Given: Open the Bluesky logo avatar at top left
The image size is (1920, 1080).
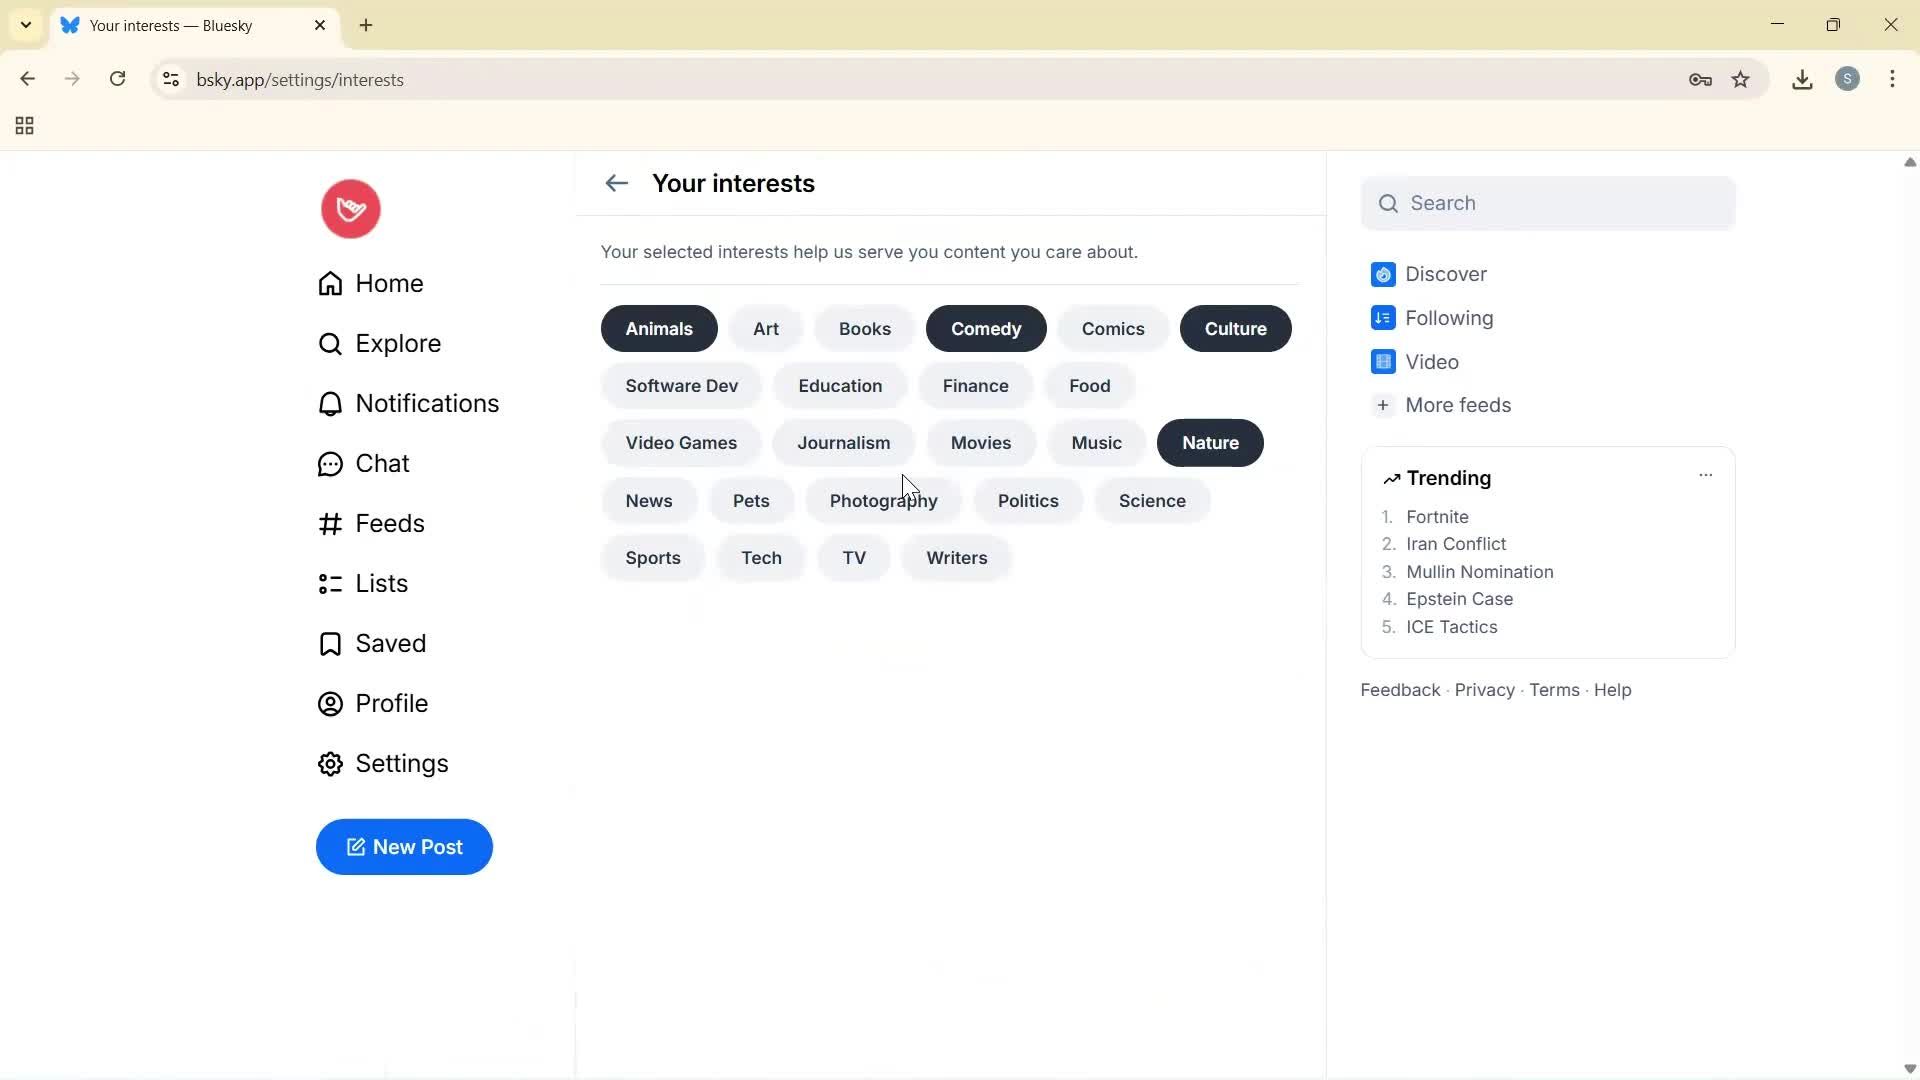Looking at the screenshot, I should click(349, 208).
